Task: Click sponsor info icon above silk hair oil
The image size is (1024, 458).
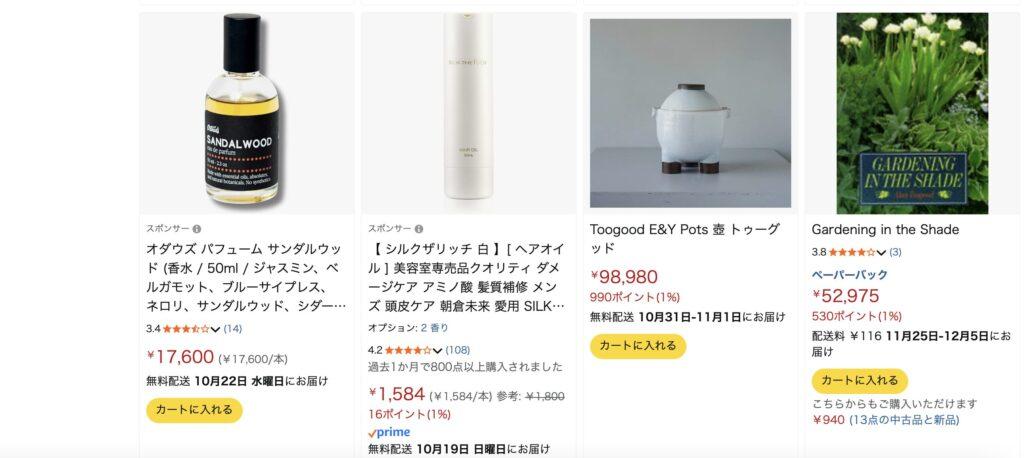Action: tap(419, 229)
